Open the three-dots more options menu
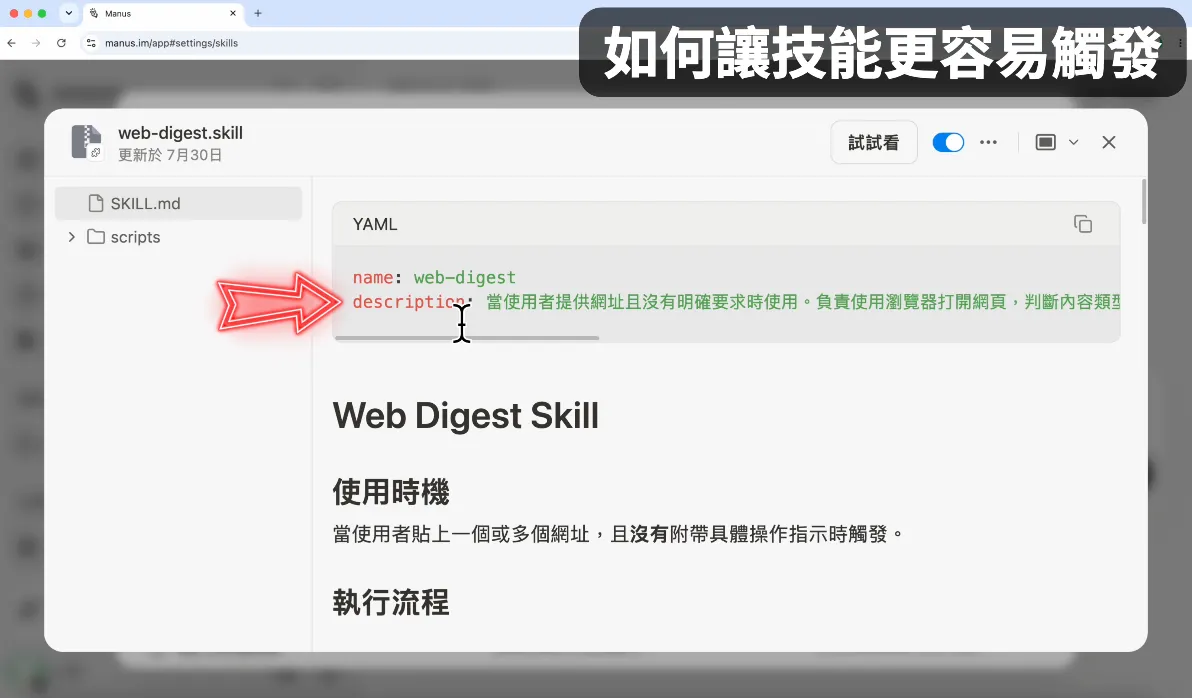 (x=988, y=142)
